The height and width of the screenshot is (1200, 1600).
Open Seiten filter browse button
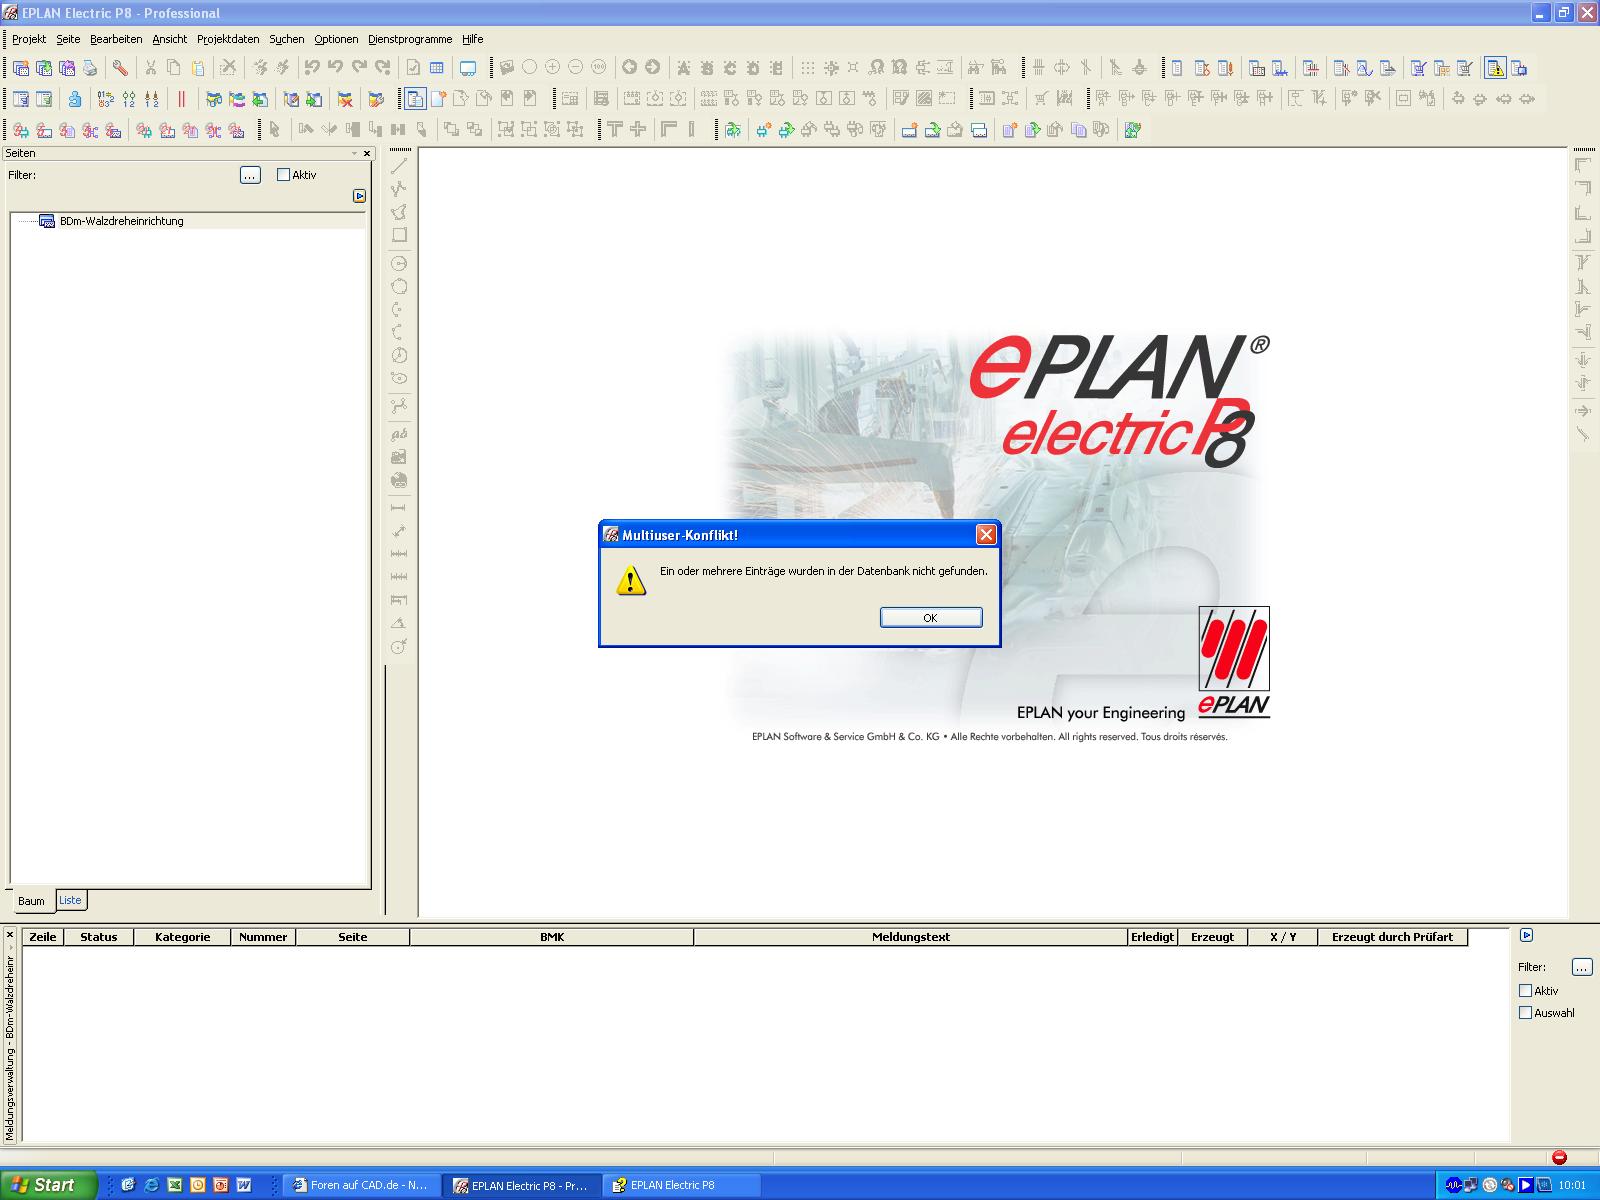pos(250,175)
